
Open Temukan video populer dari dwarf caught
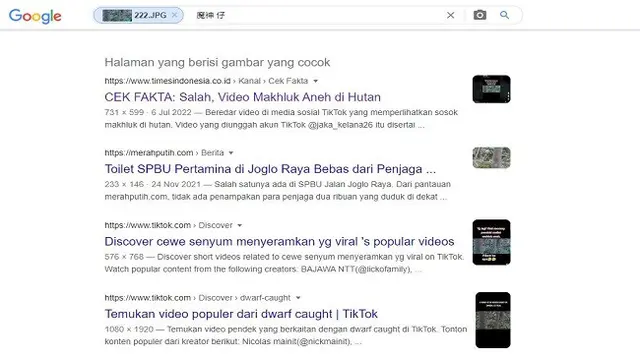(x=241, y=313)
